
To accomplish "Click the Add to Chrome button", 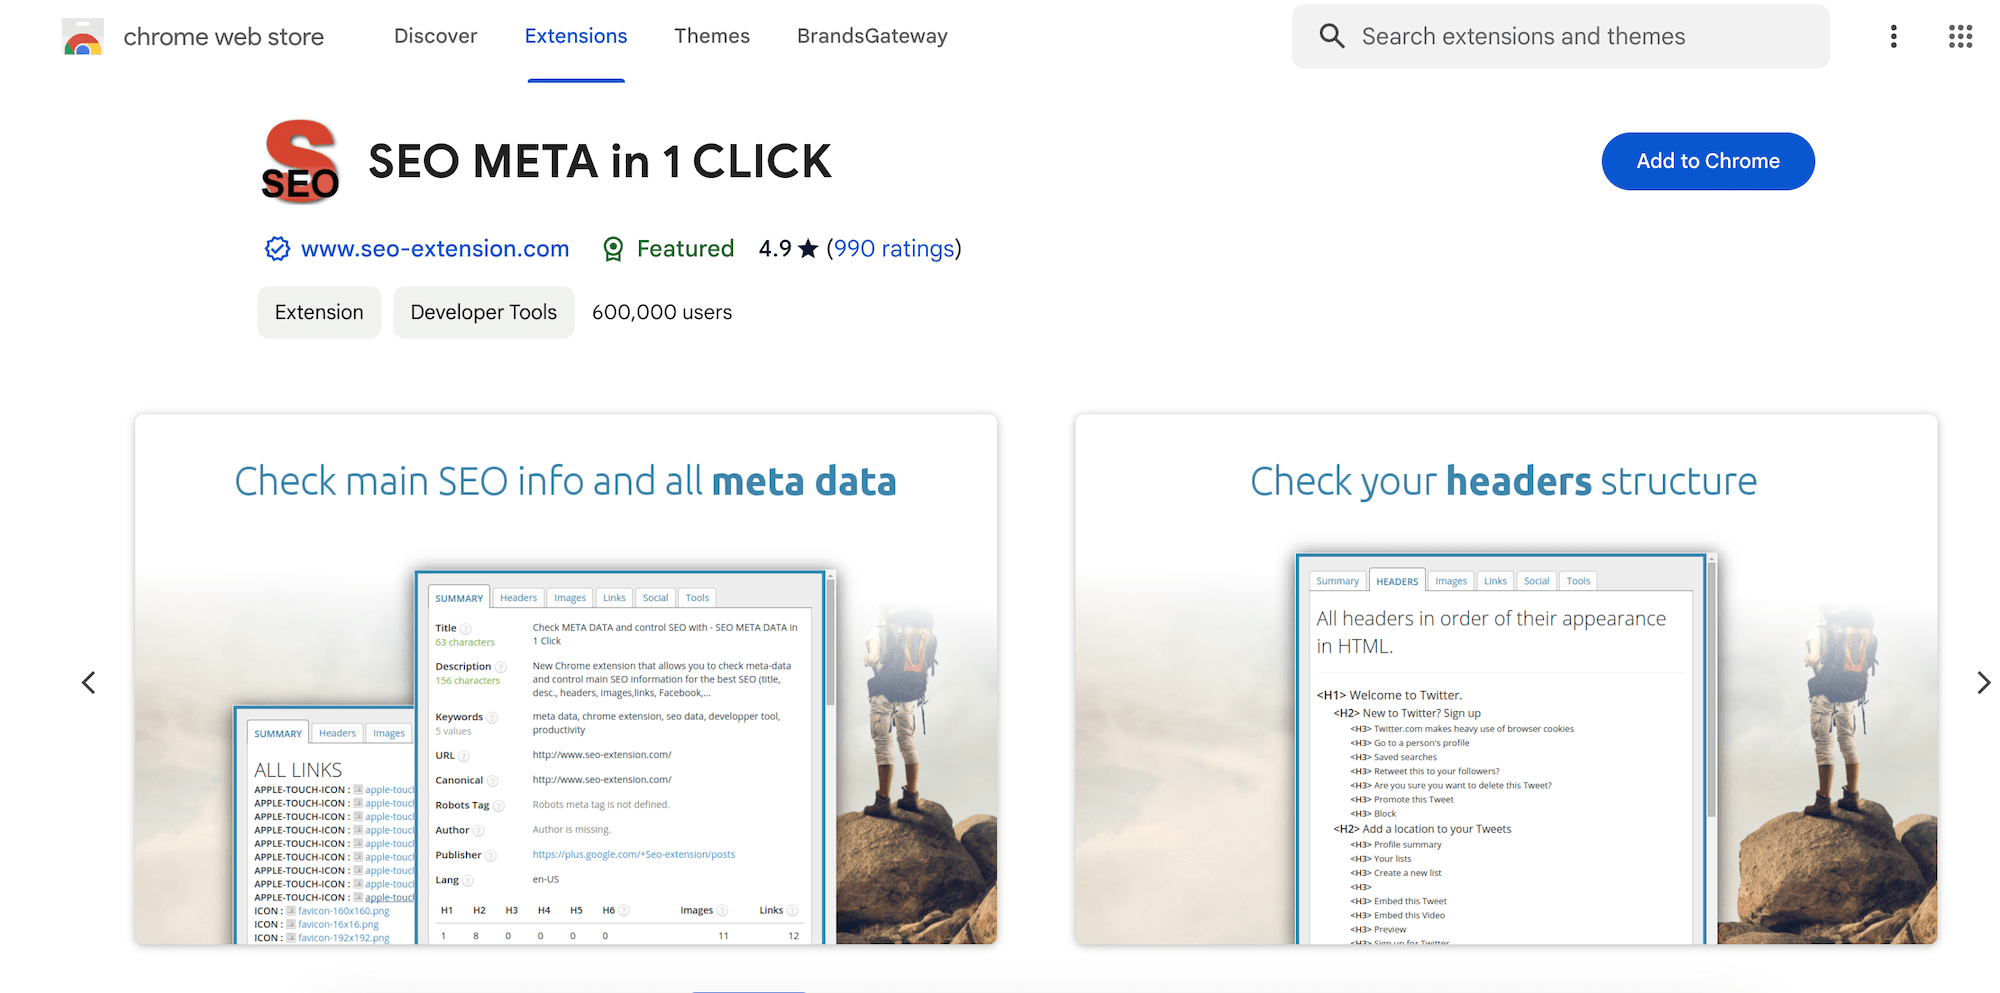I will click(1708, 161).
